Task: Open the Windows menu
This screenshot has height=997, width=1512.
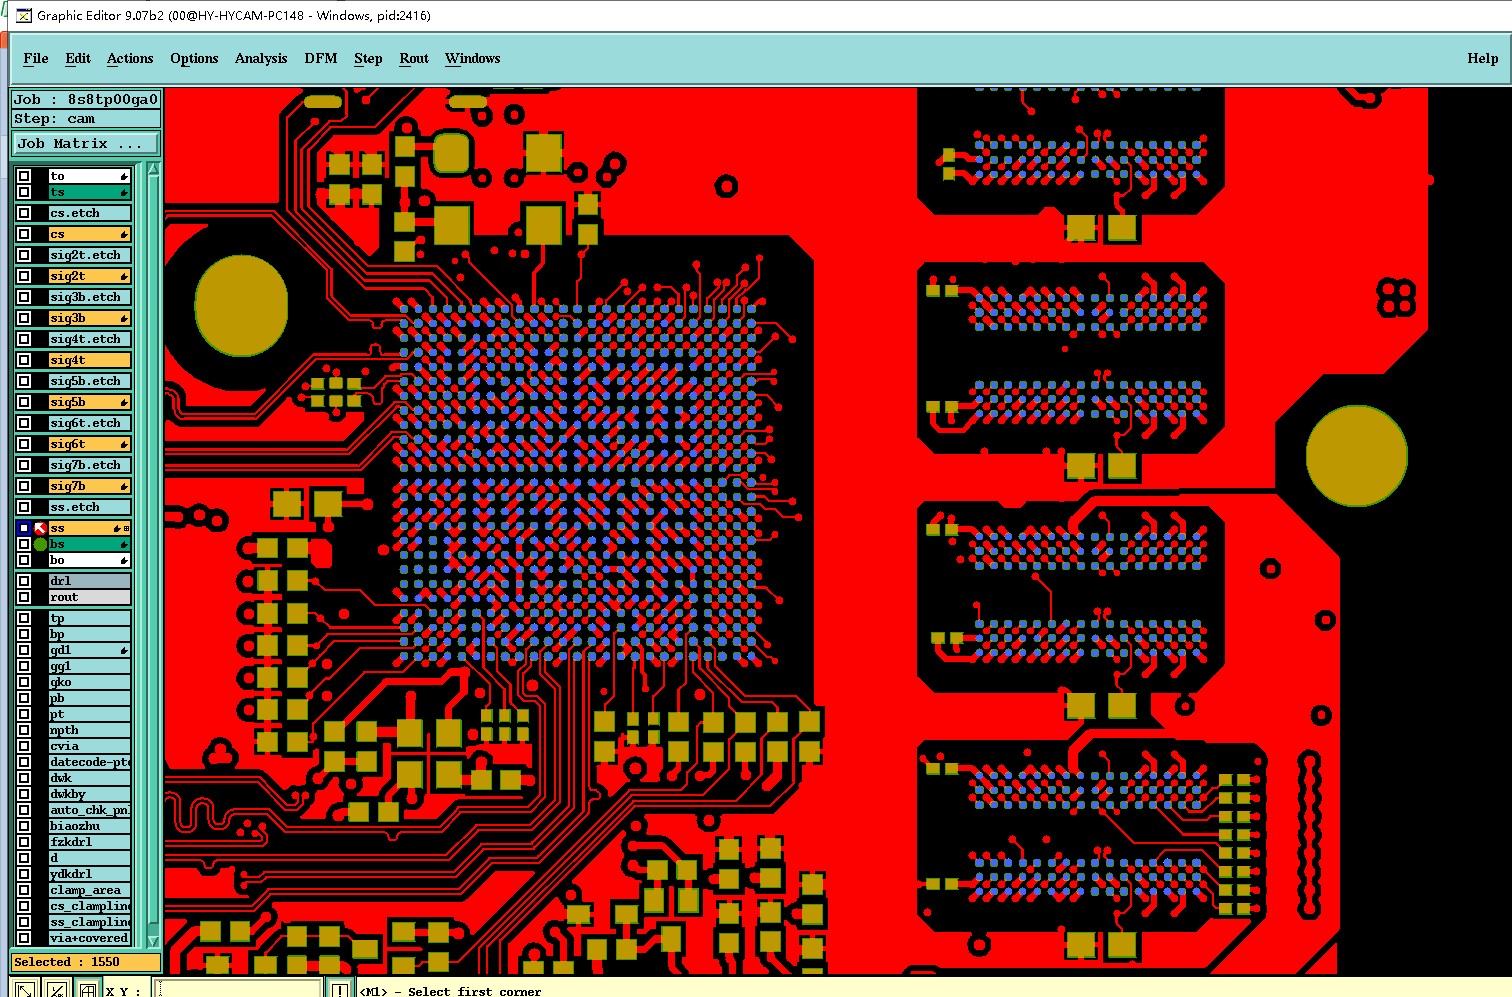Action: click(x=473, y=58)
